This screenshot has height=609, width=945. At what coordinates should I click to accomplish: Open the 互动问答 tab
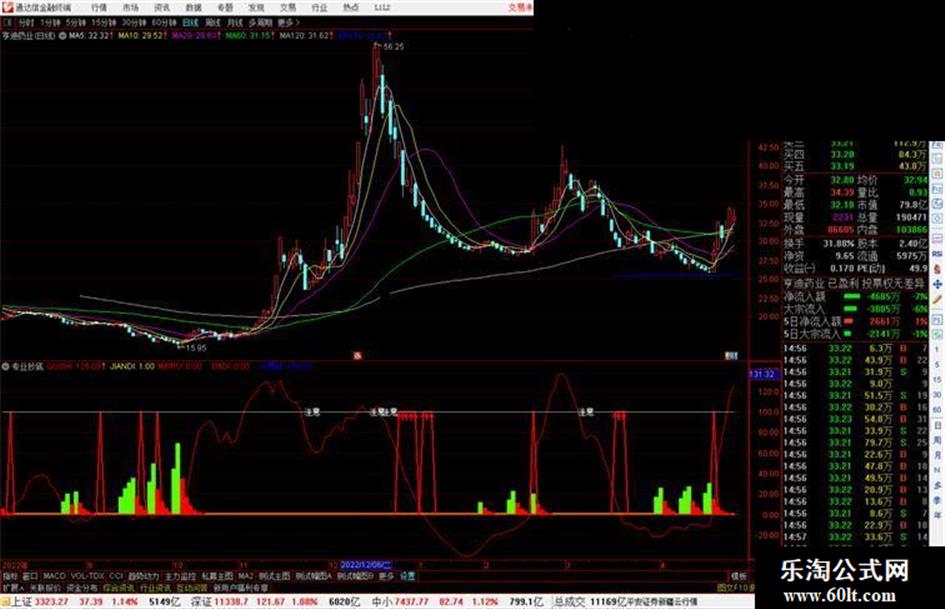[x=192, y=587]
